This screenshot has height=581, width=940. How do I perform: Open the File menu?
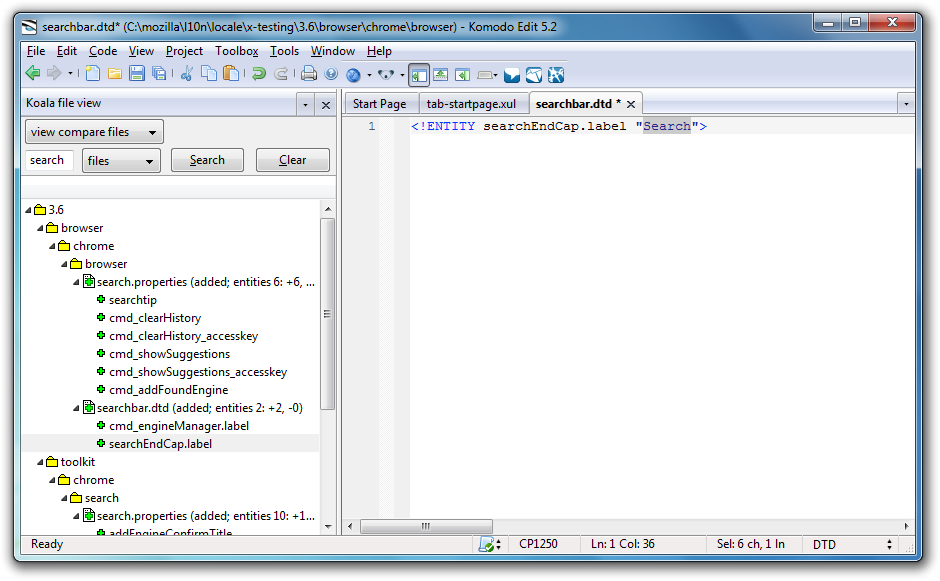[36, 51]
